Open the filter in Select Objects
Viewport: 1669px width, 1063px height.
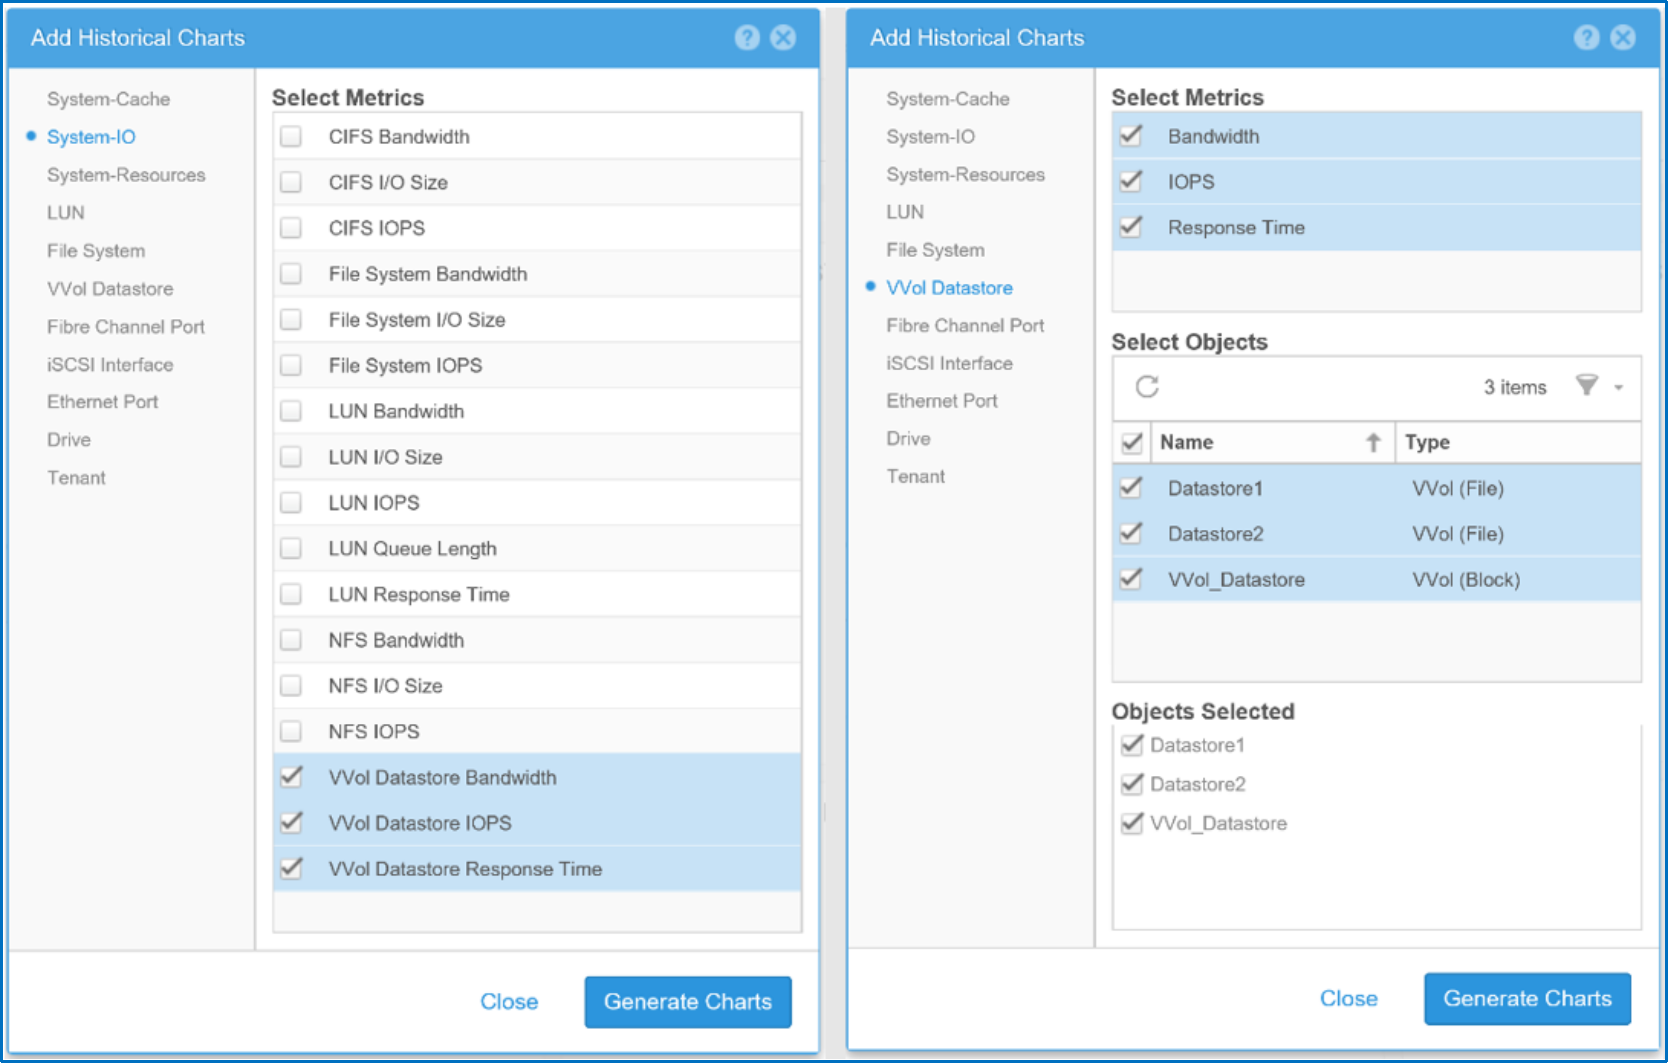coord(1587,386)
